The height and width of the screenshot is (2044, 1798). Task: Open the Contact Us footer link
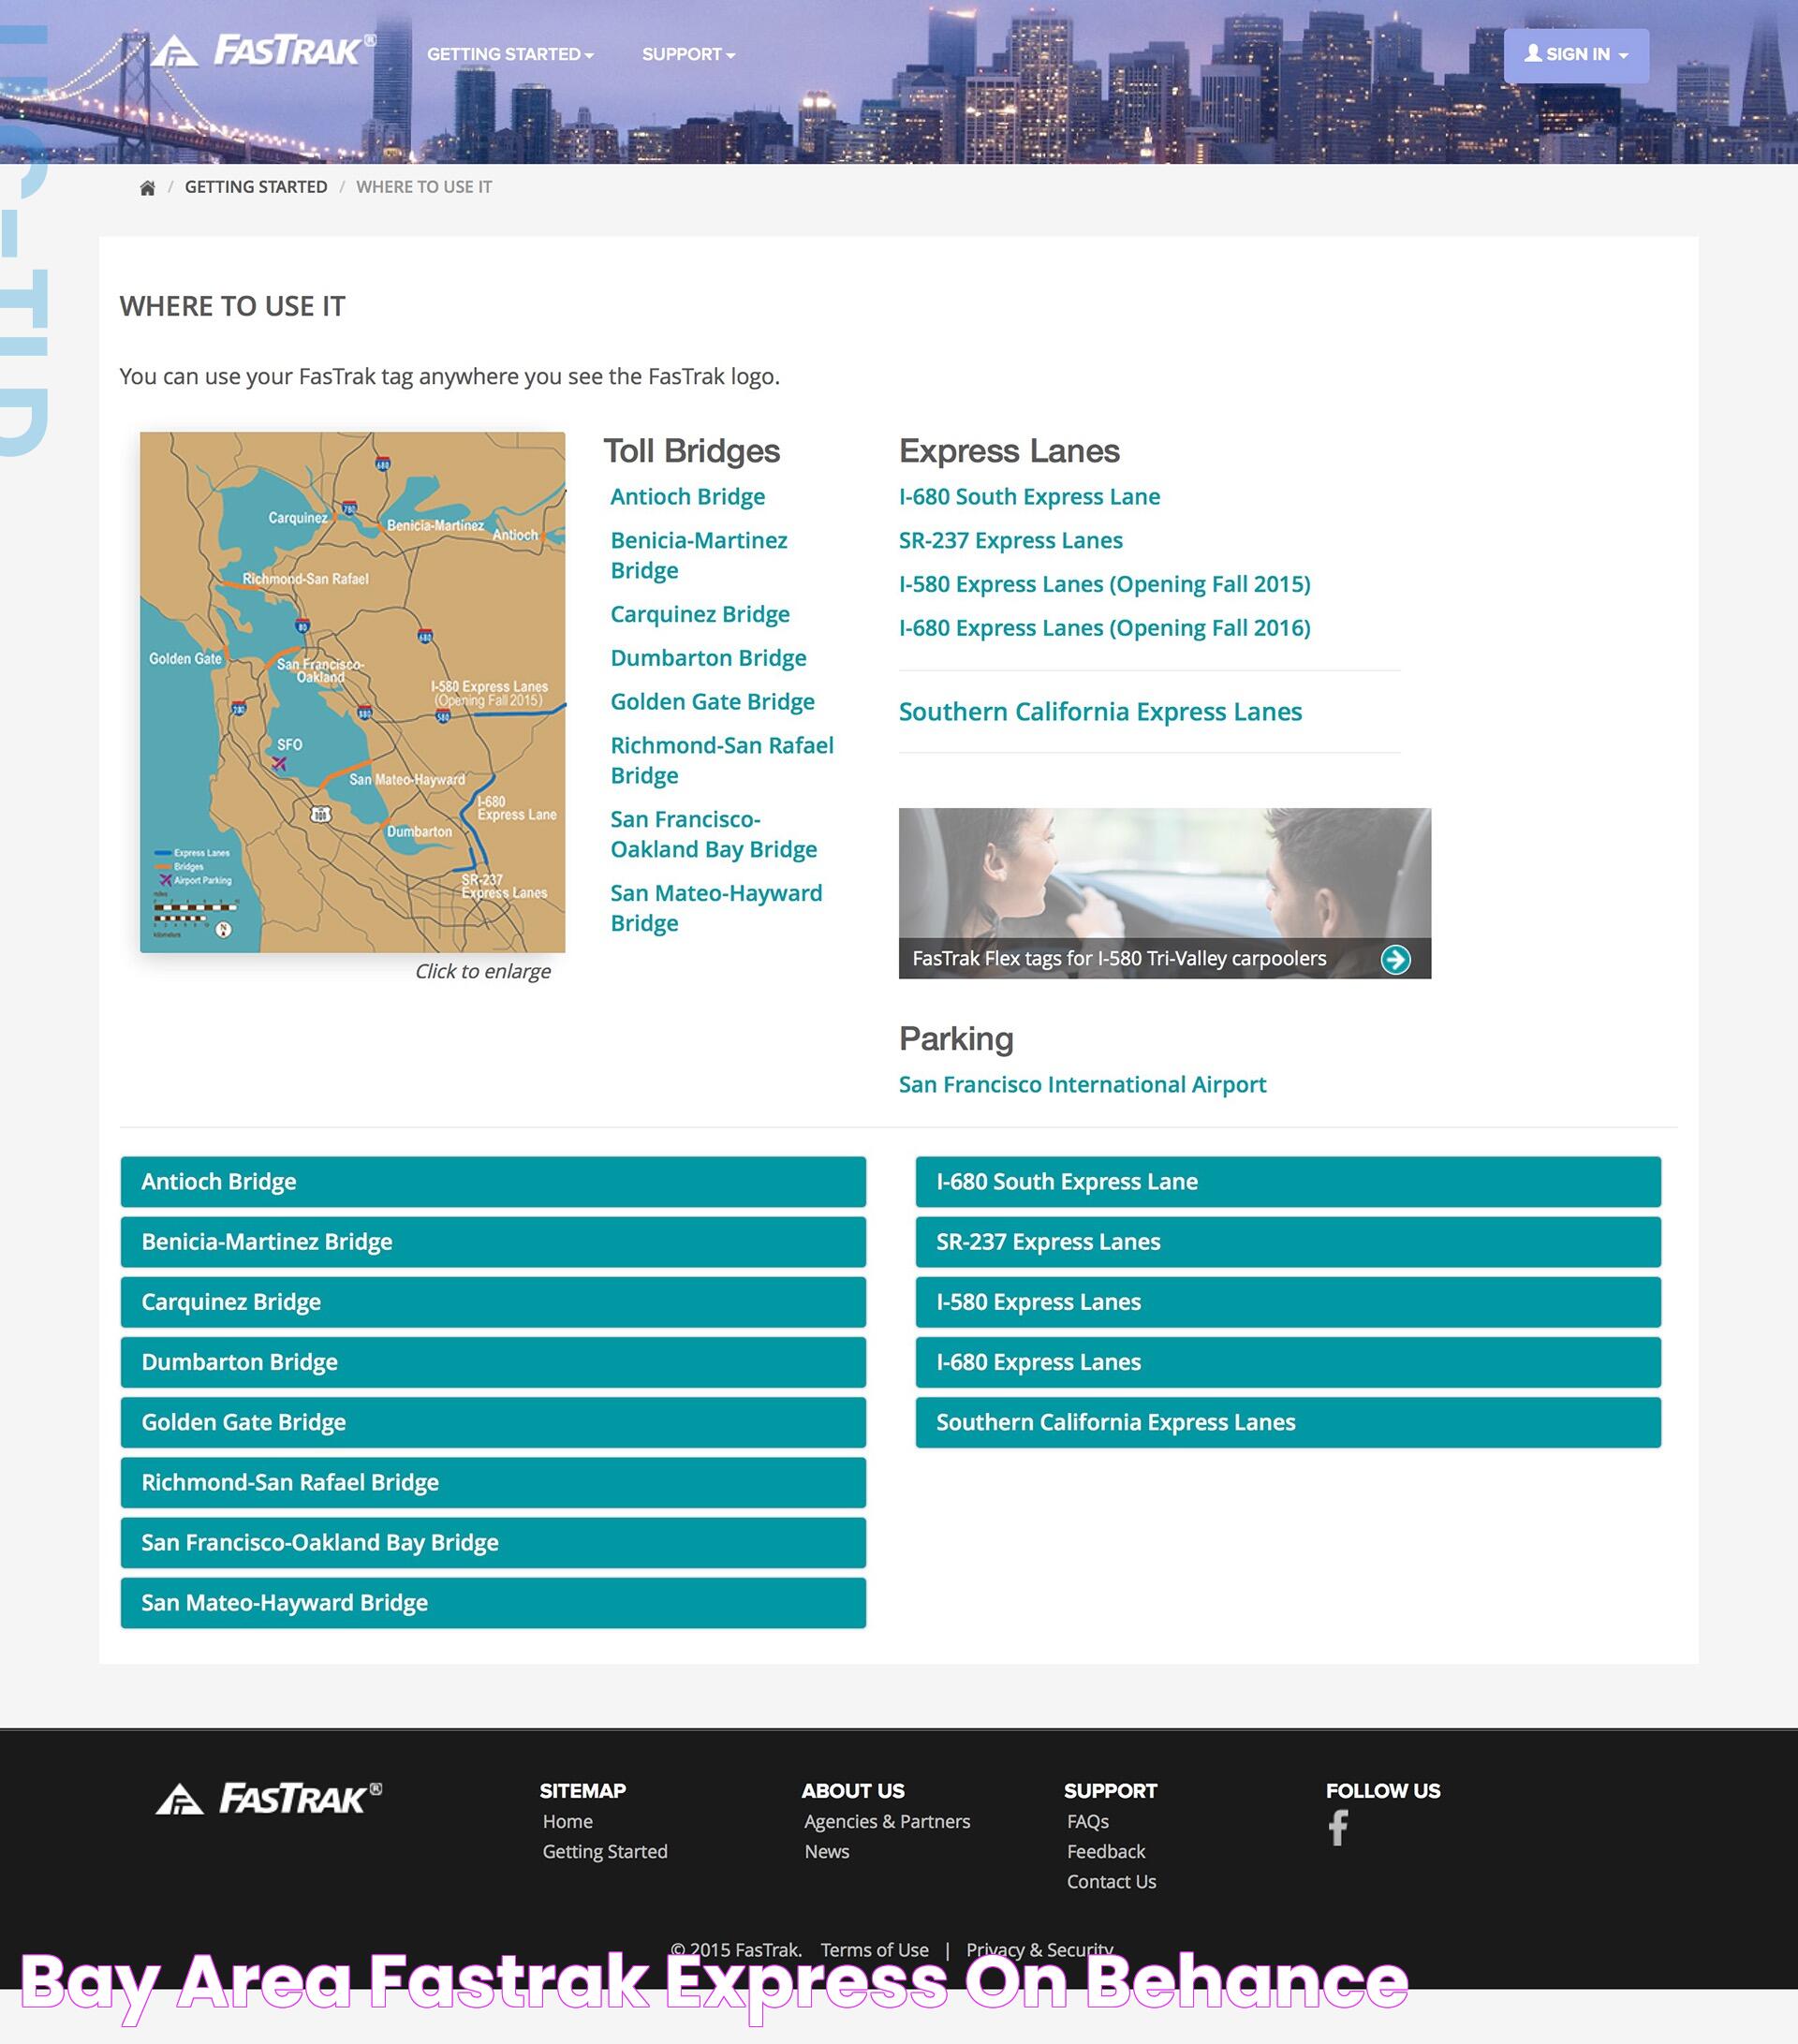pyautogui.click(x=1111, y=1882)
